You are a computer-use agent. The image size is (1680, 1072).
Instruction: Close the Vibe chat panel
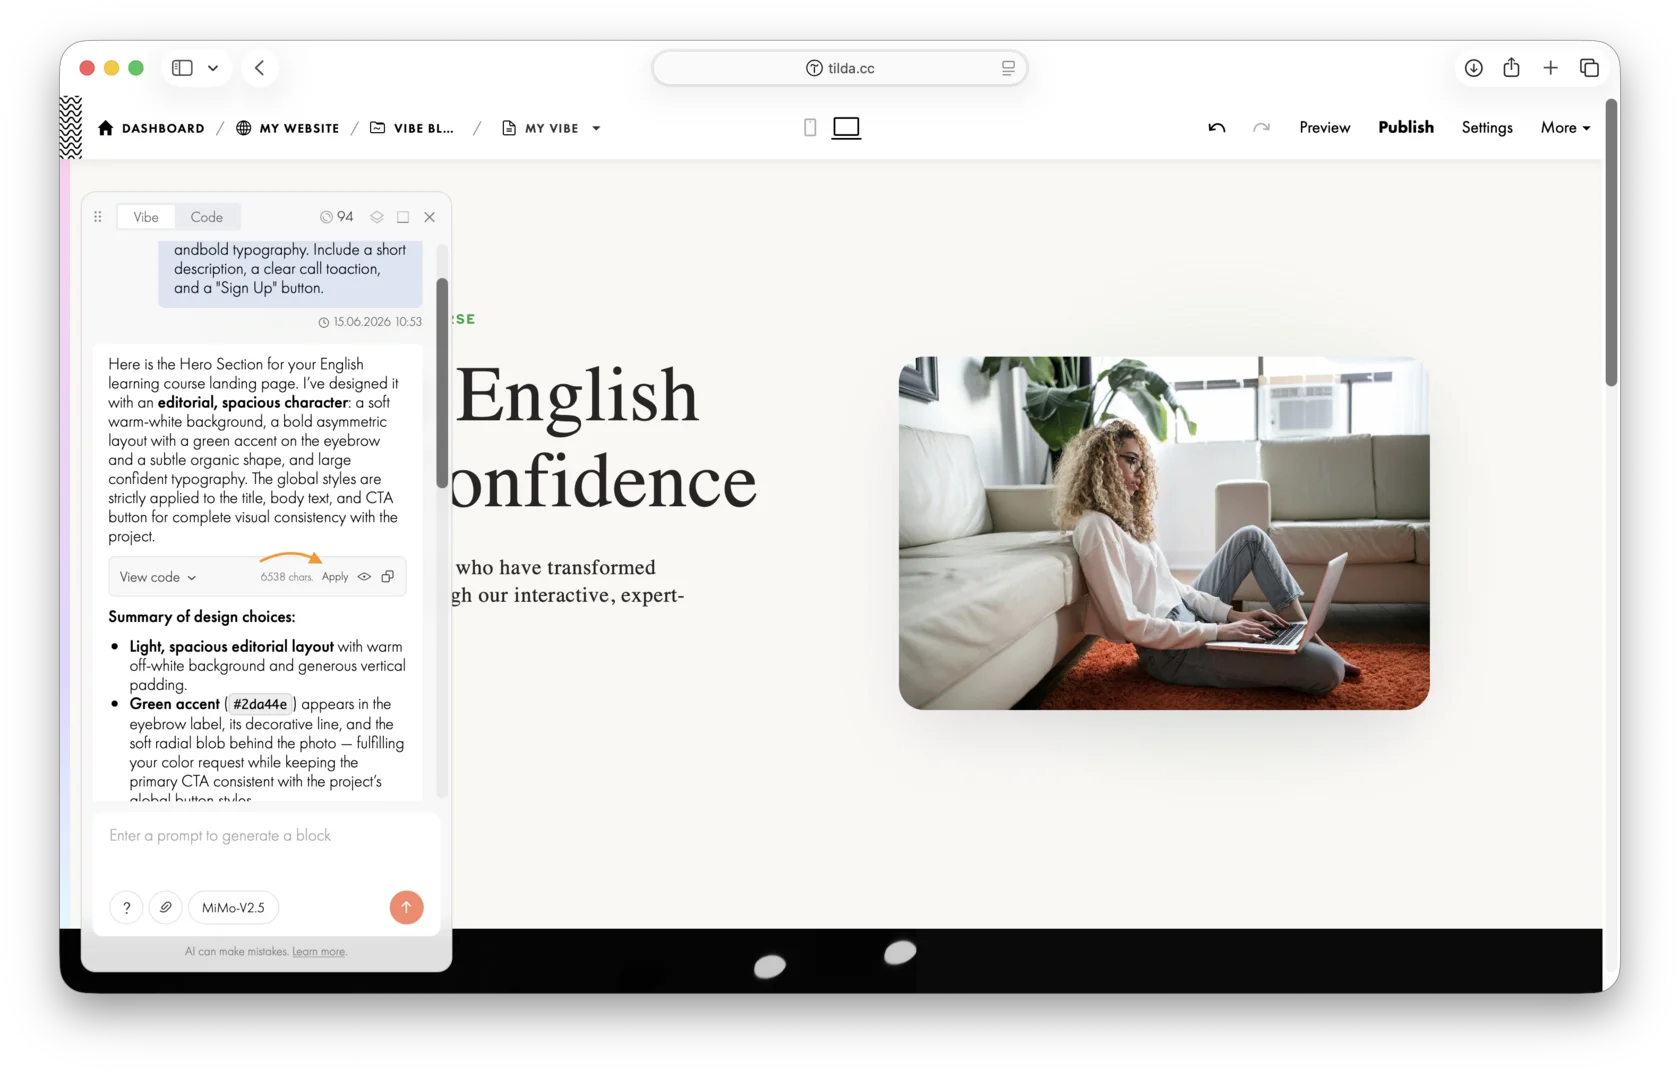click(430, 217)
